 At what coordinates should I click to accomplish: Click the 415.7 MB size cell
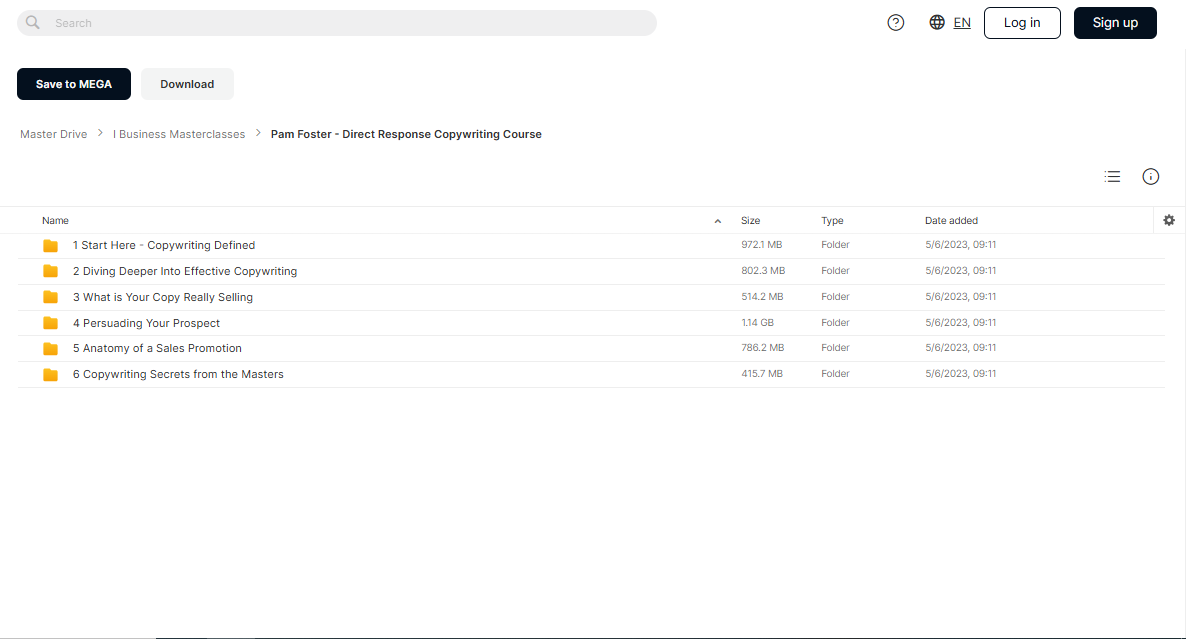coord(762,374)
